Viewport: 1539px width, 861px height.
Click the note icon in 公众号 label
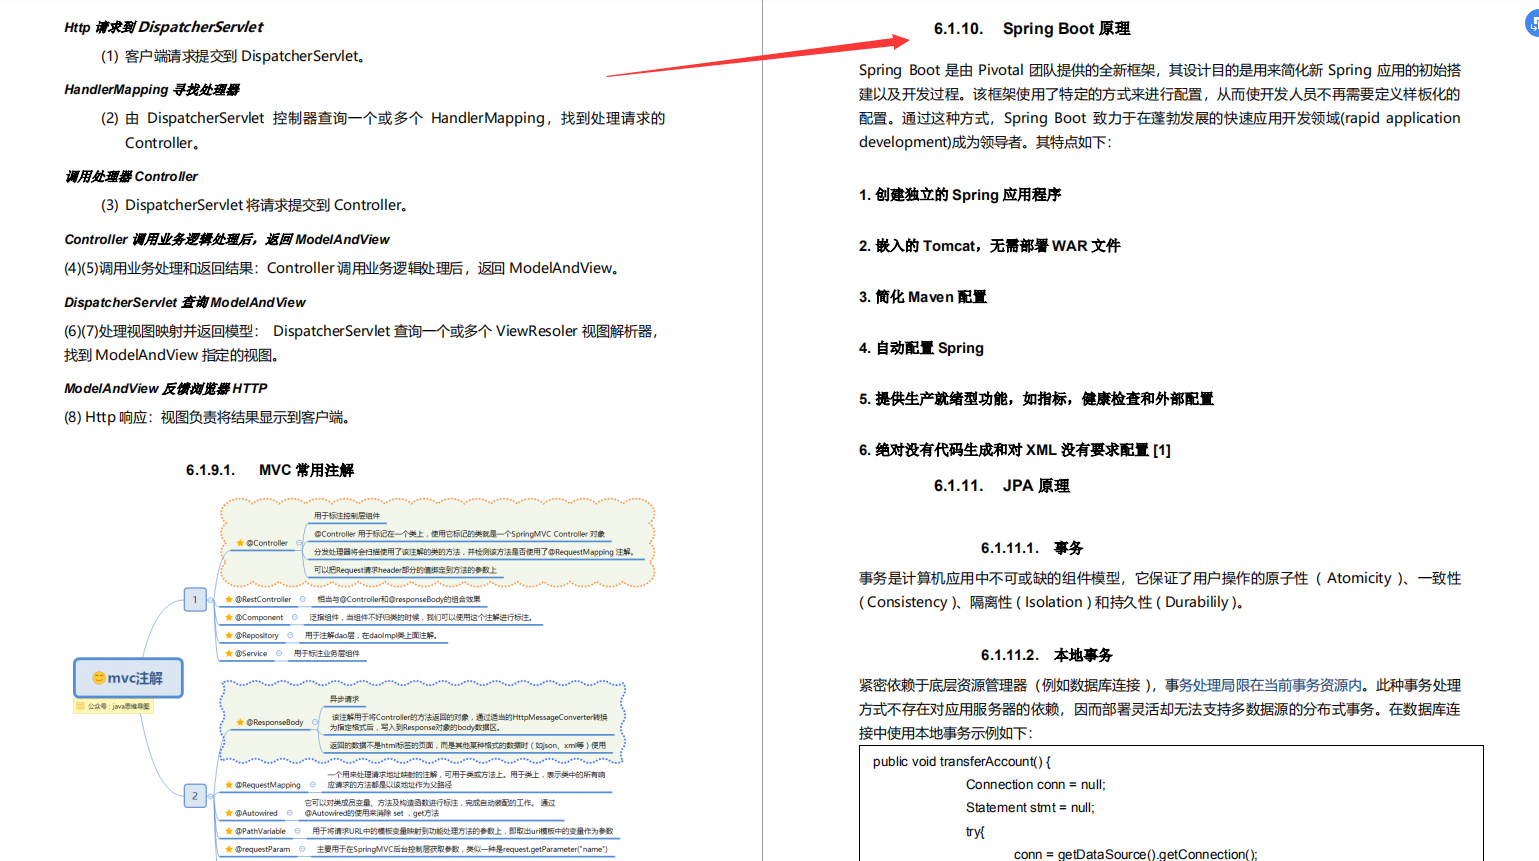(x=80, y=706)
